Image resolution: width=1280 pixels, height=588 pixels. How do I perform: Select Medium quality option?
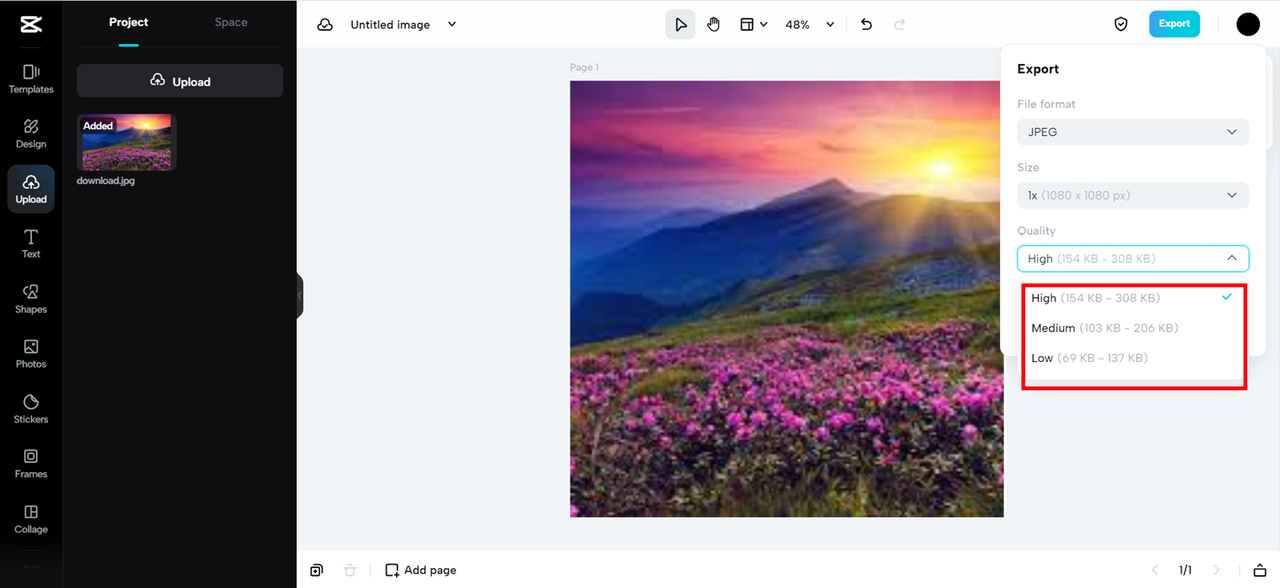pos(1133,328)
